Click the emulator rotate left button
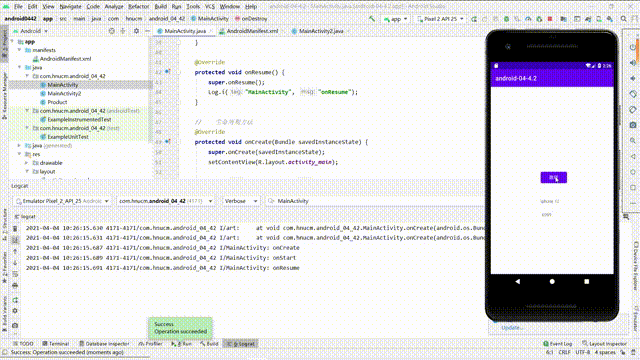Image resolution: width=640 pixels, height=360 pixels. point(633,94)
